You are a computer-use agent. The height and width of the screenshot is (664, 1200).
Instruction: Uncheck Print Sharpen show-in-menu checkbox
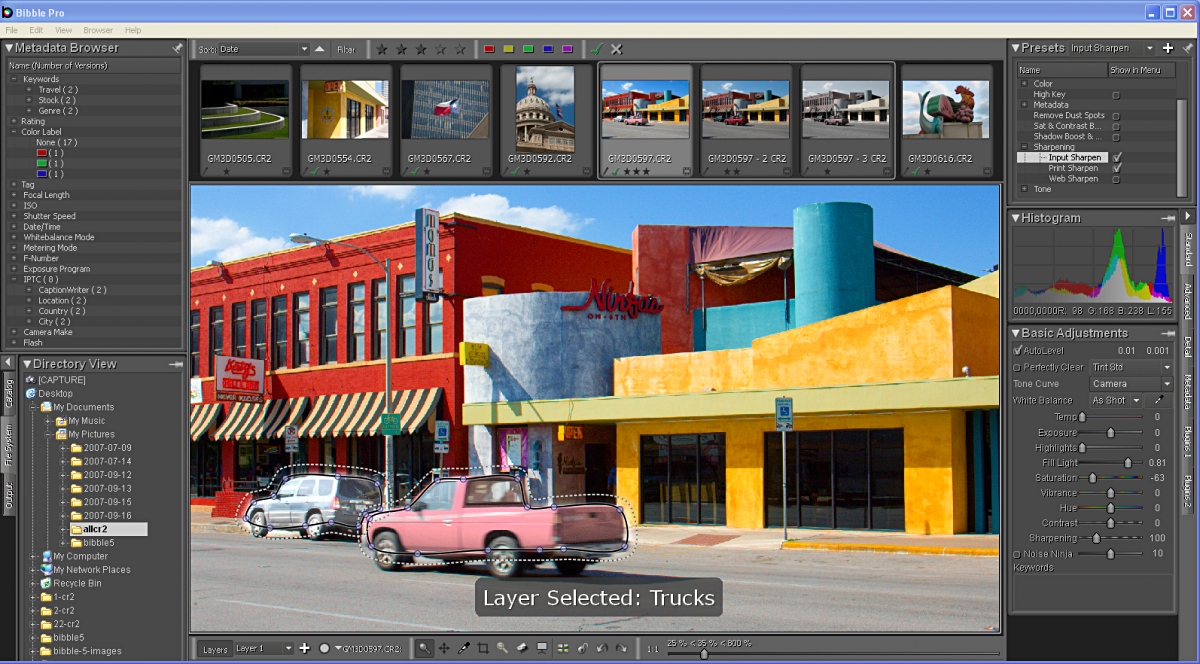(x=1117, y=168)
